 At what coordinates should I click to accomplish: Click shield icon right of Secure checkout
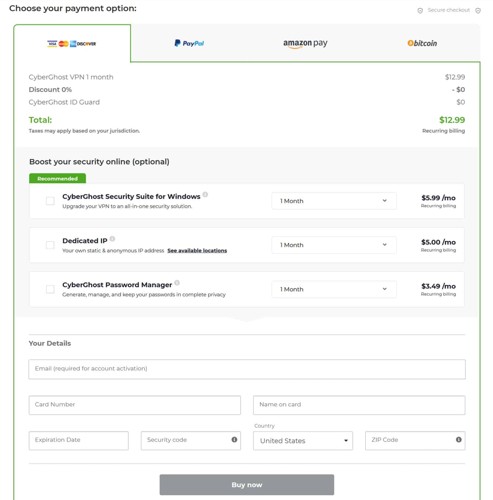coord(478,11)
